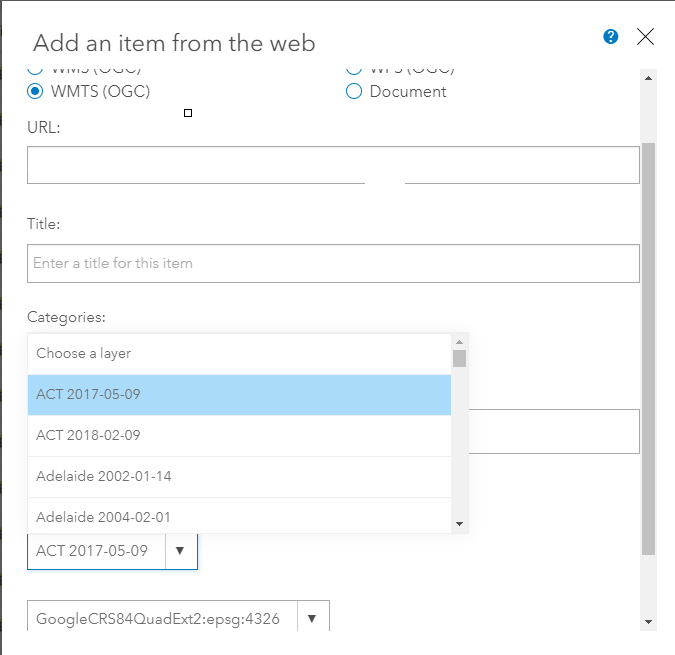Click into the URL input field
The image size is (675, 655).
pyautogui.click(x=333, y=165)
